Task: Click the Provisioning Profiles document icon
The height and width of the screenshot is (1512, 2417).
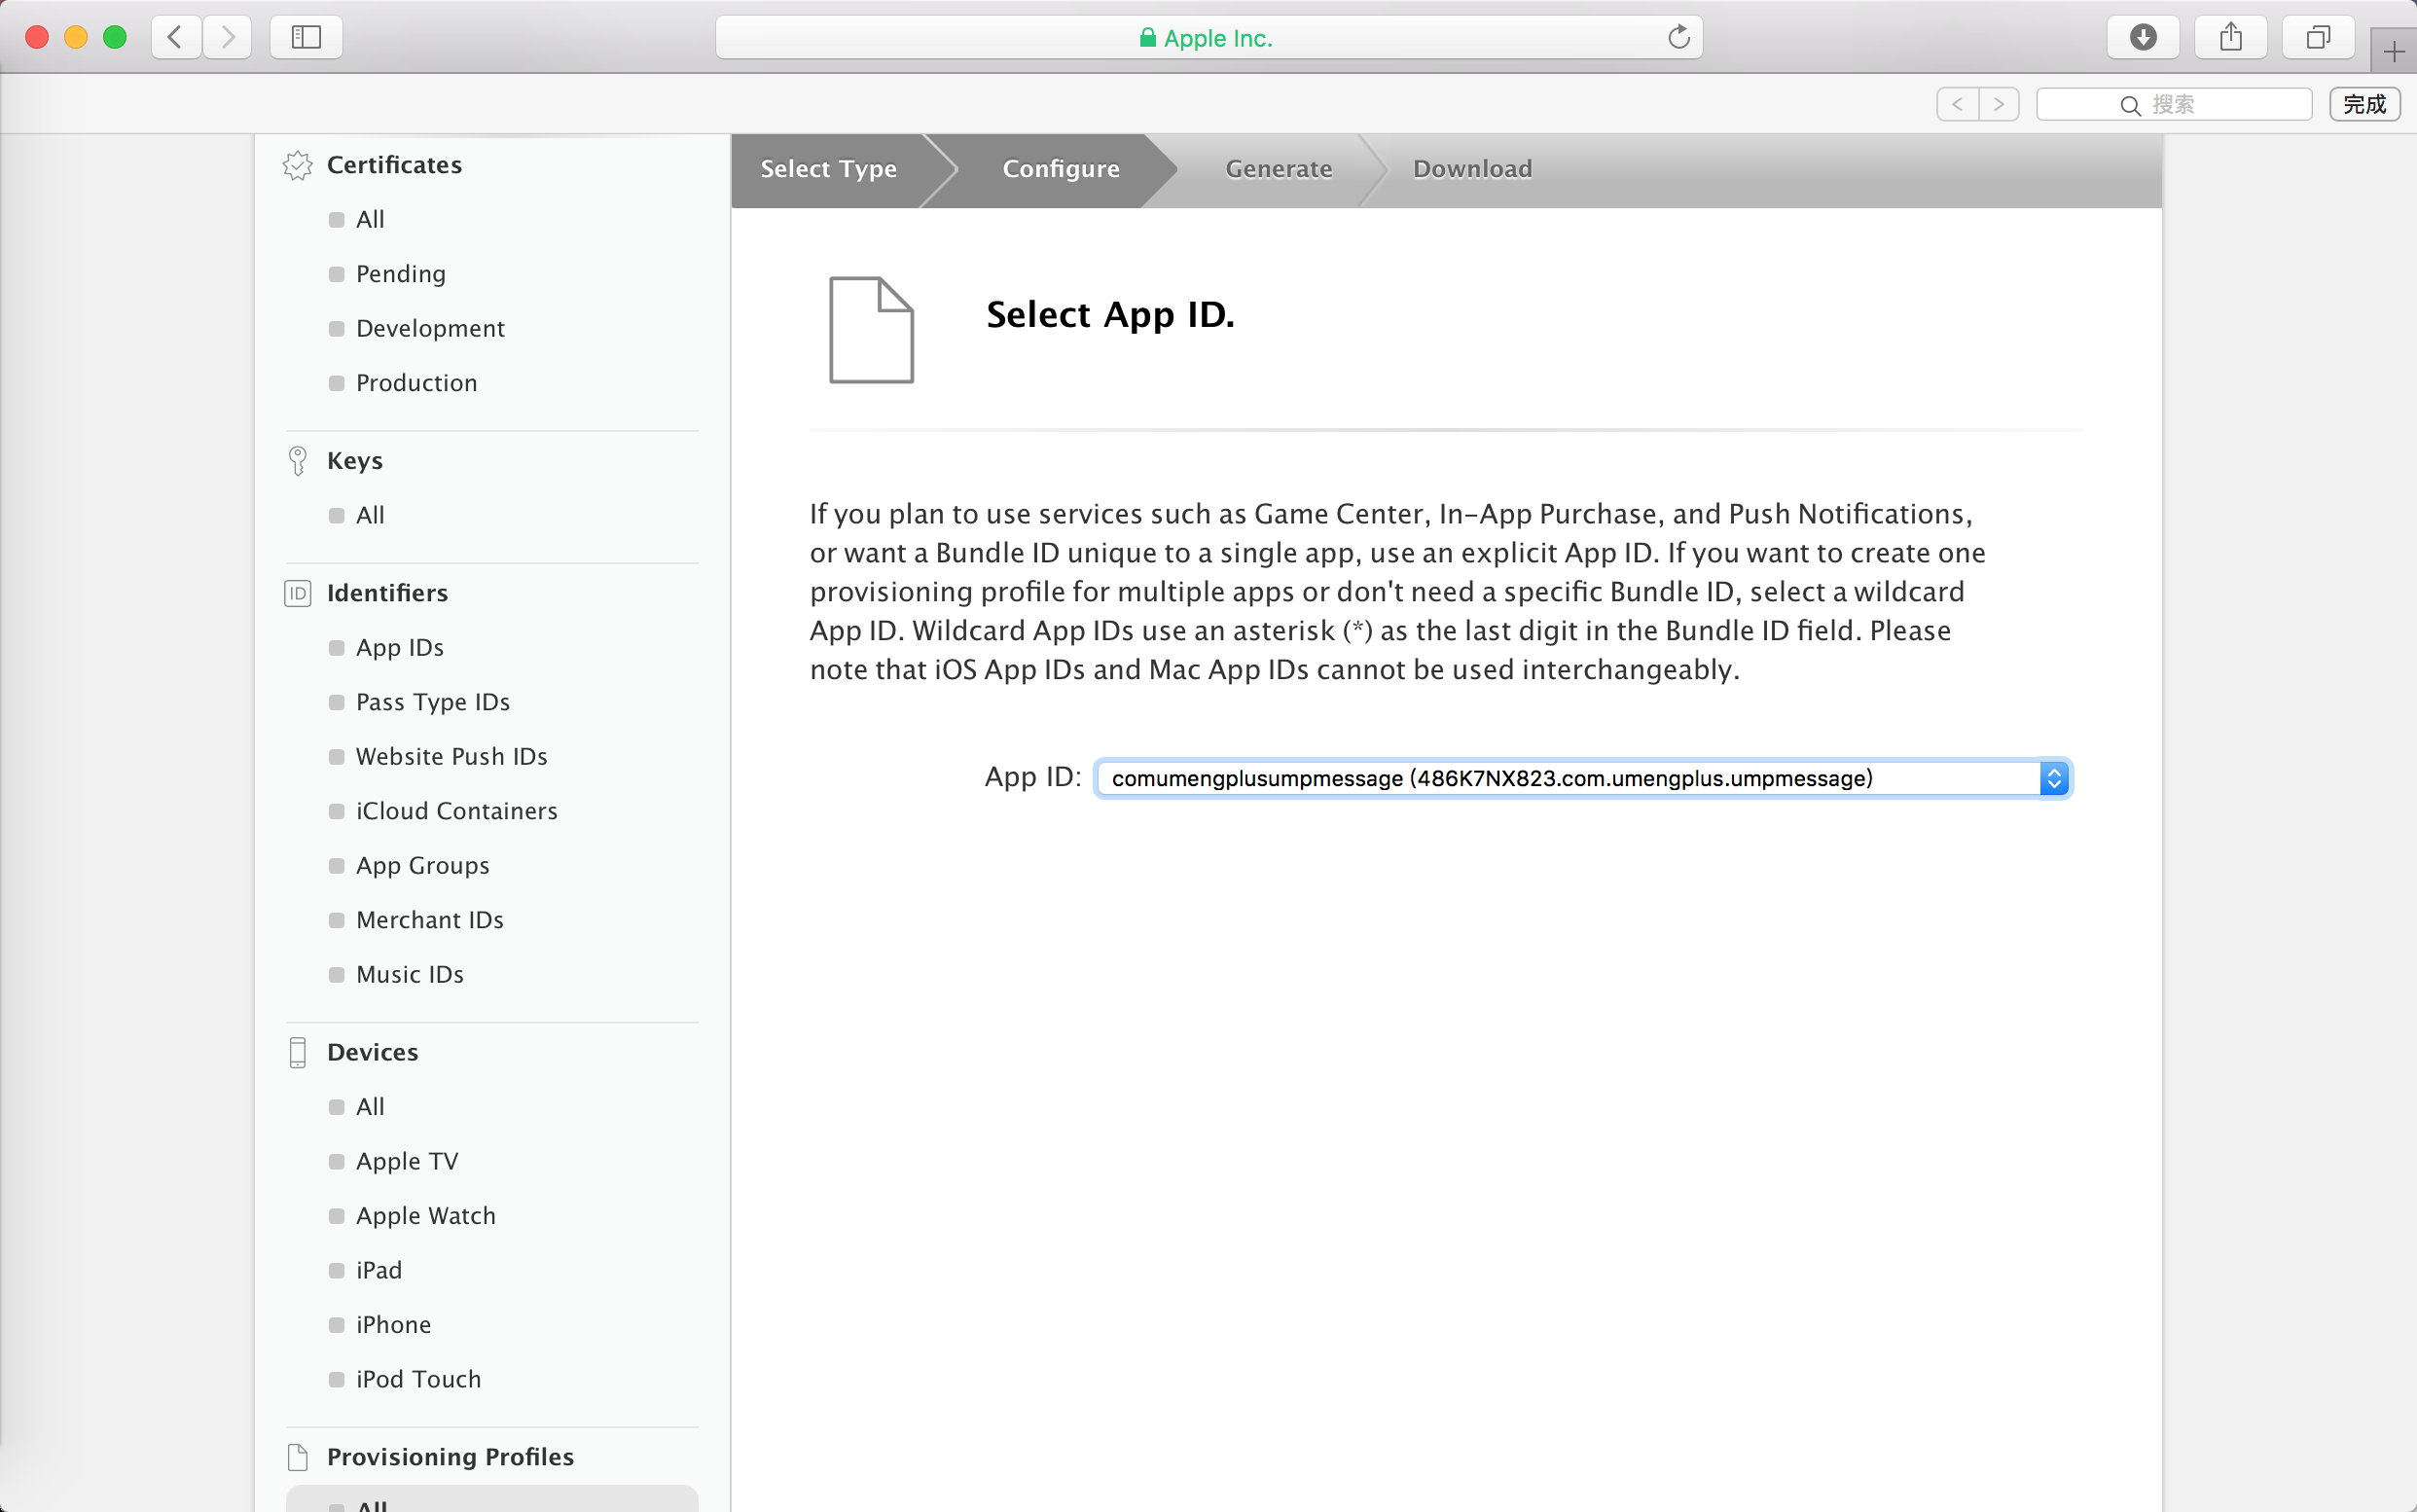Action: click(x=297, y=1457)
